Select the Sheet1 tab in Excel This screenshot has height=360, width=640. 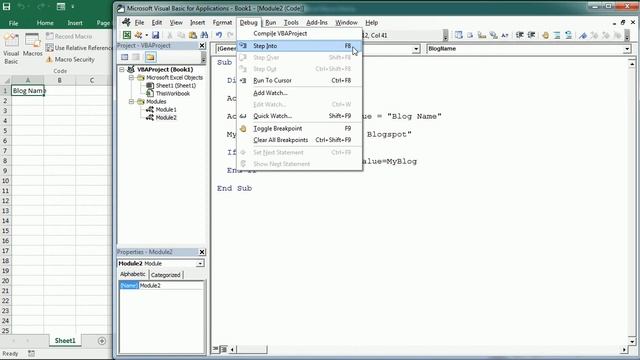(65, 340)
